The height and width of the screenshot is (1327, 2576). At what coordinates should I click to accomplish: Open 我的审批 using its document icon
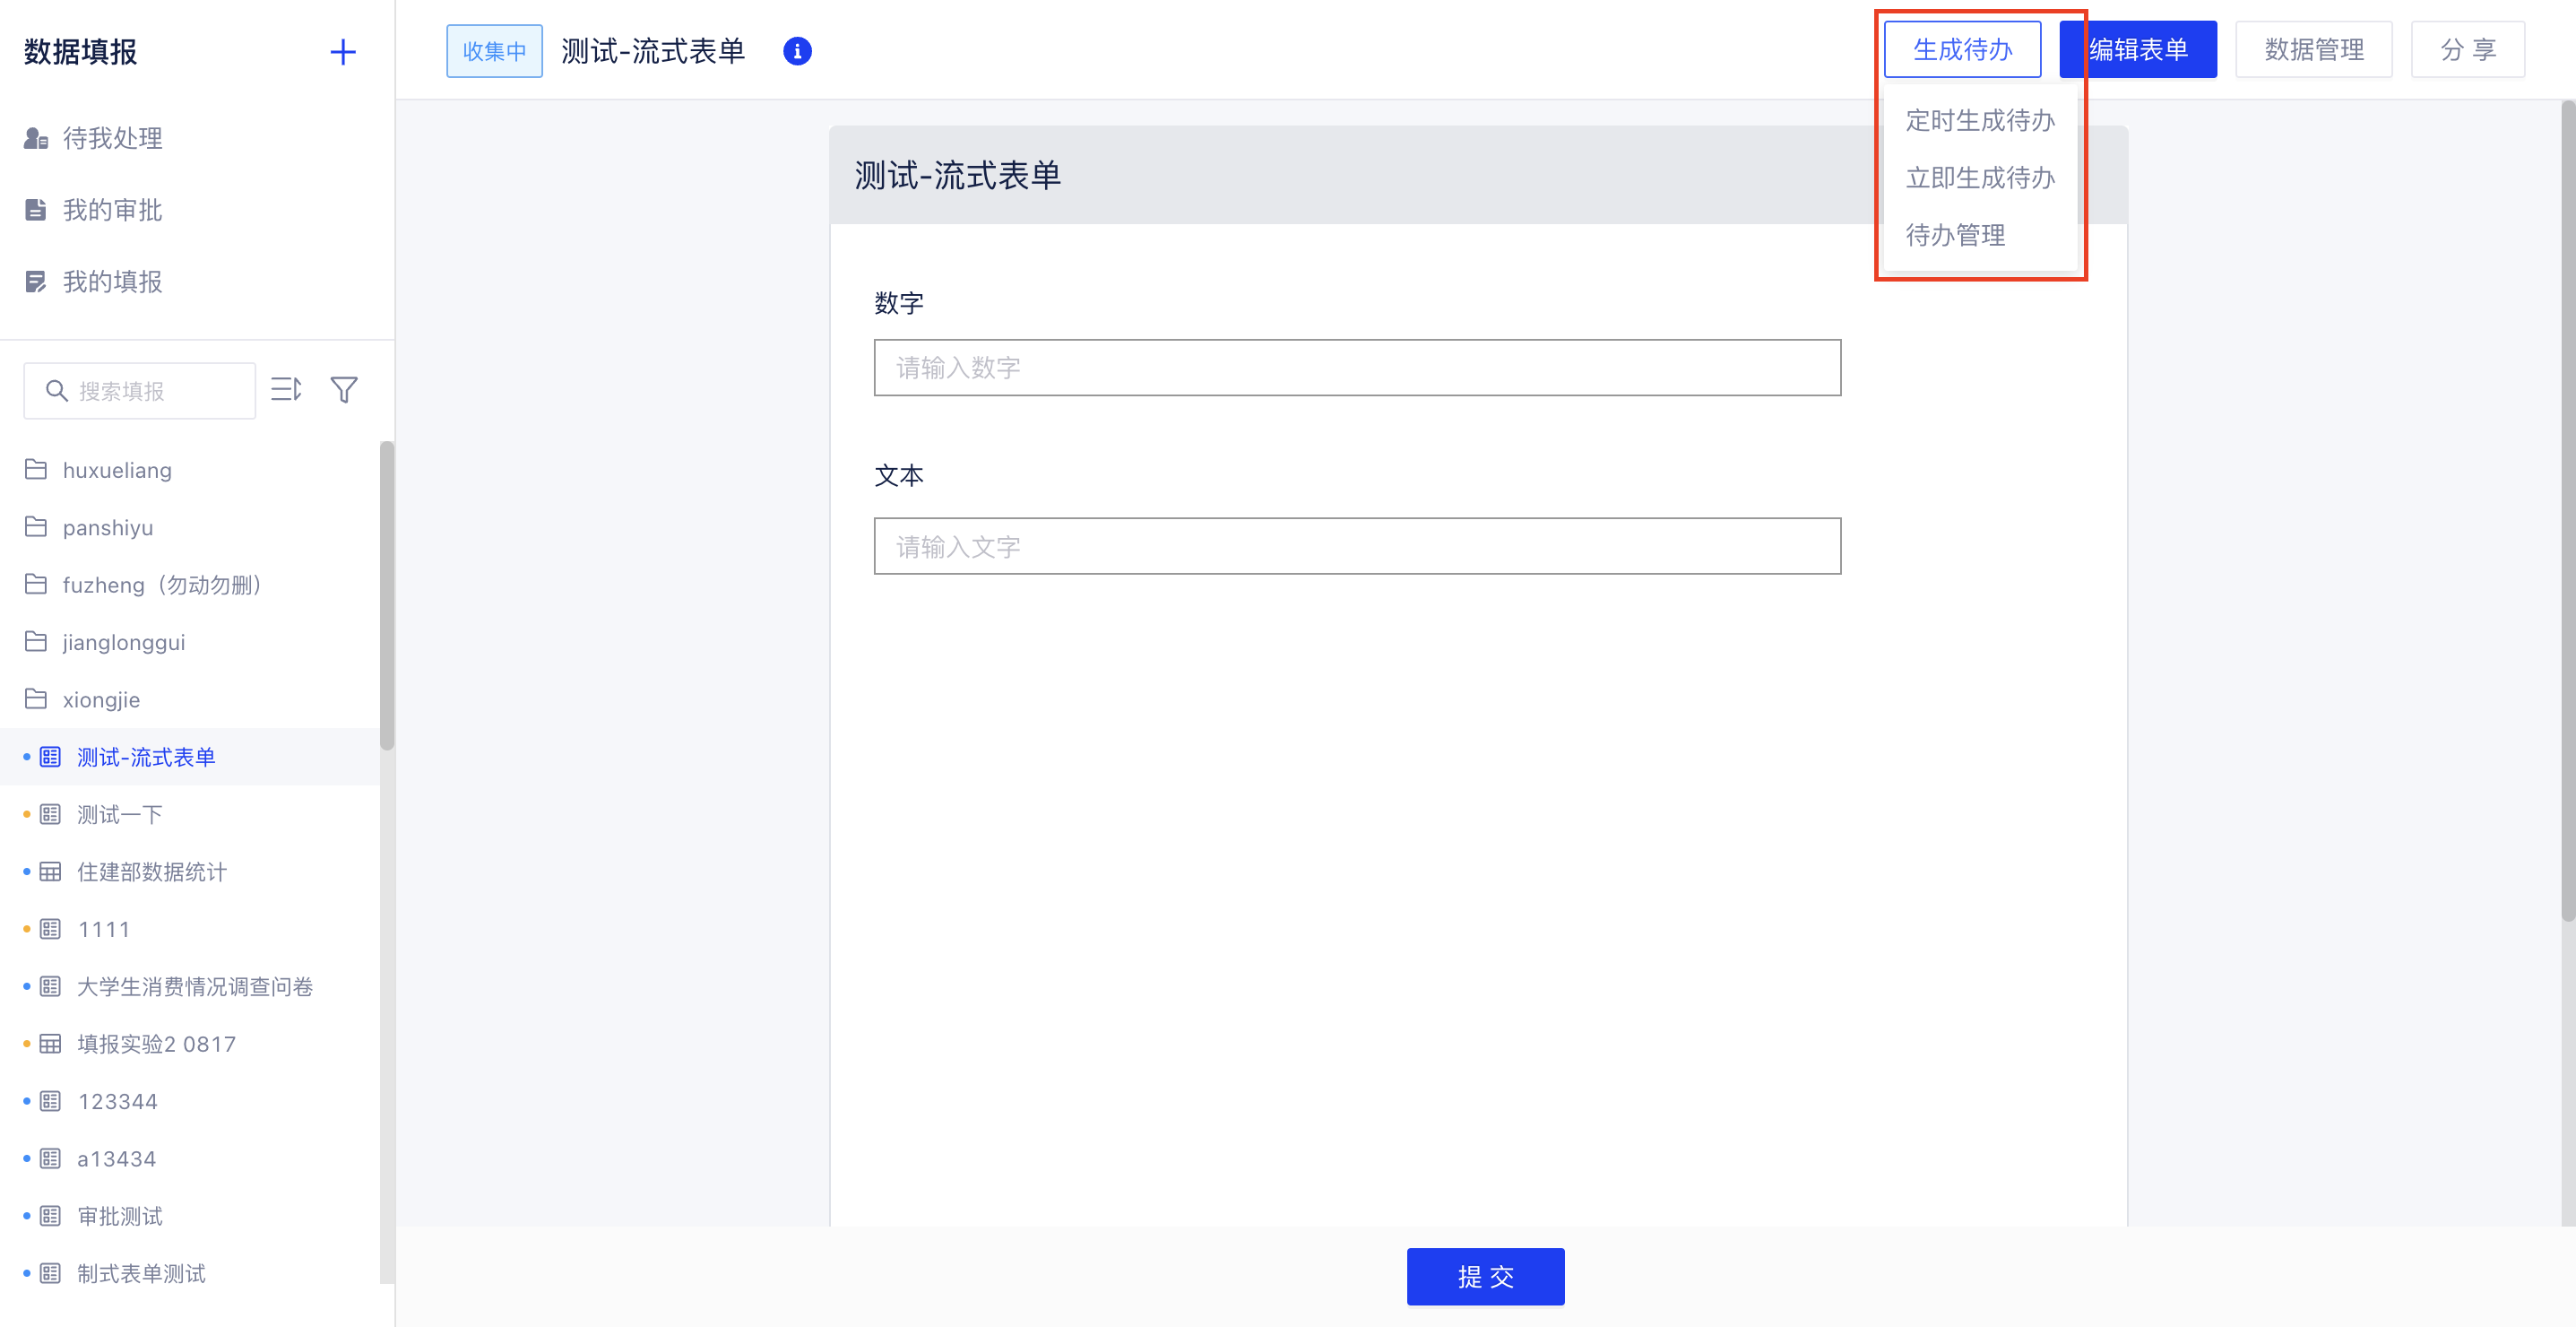click(34, 210)
